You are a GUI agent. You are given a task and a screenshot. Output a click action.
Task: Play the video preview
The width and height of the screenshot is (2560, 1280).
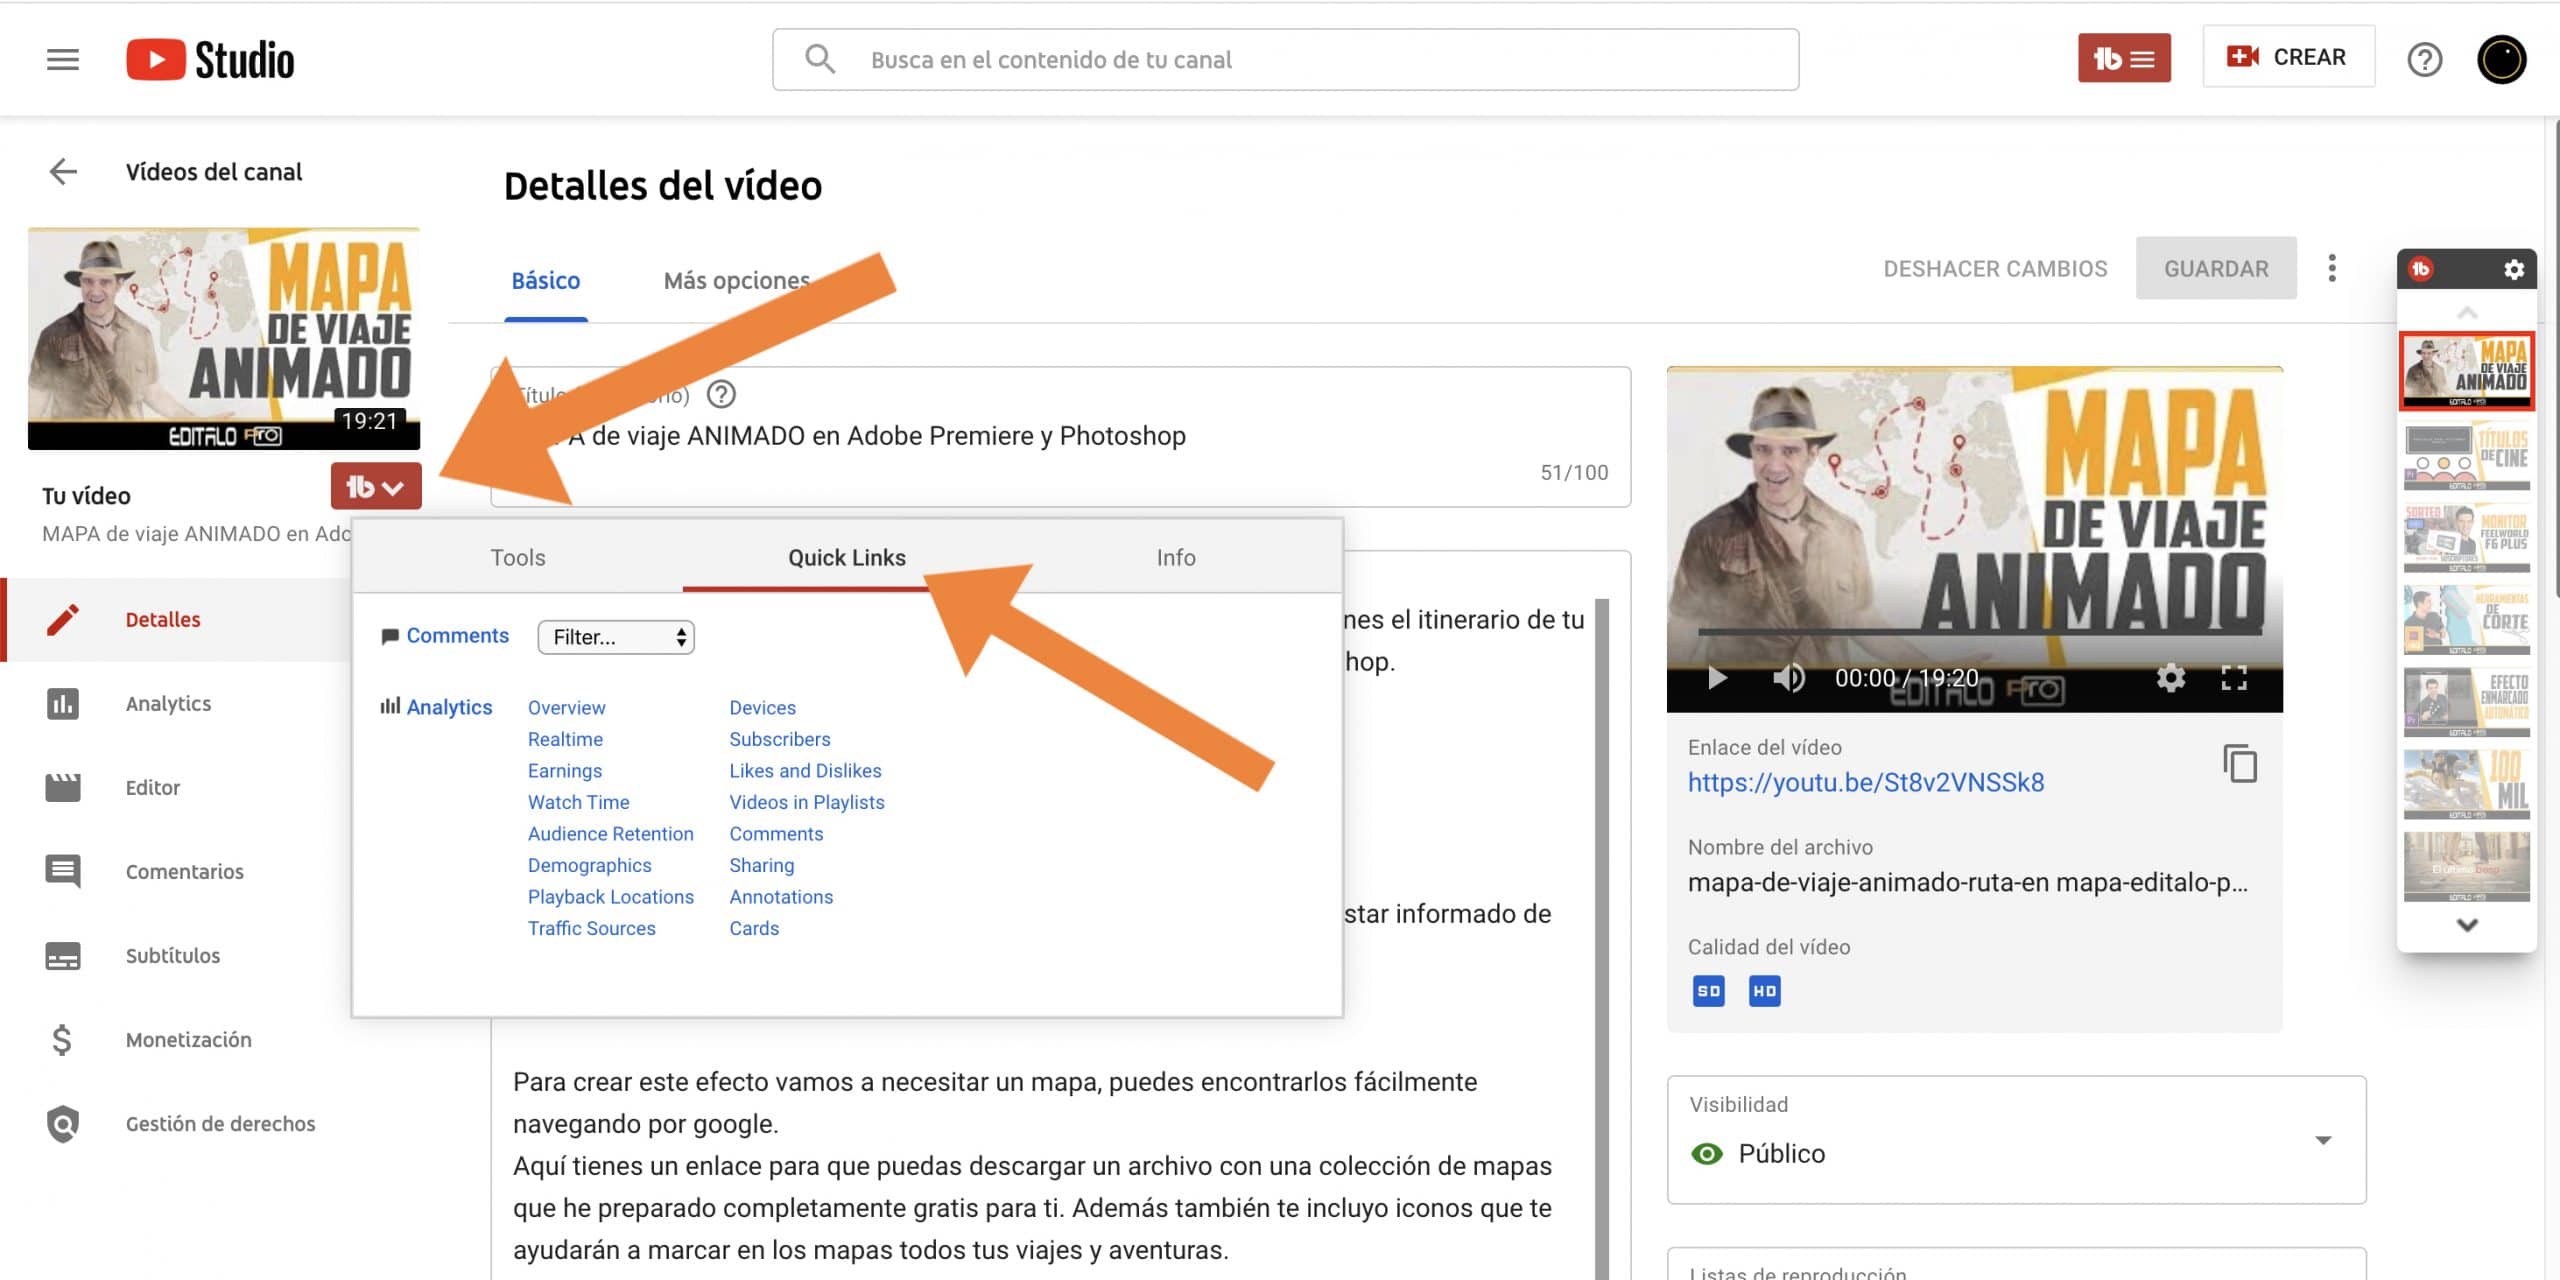(x=1717, y=678)
